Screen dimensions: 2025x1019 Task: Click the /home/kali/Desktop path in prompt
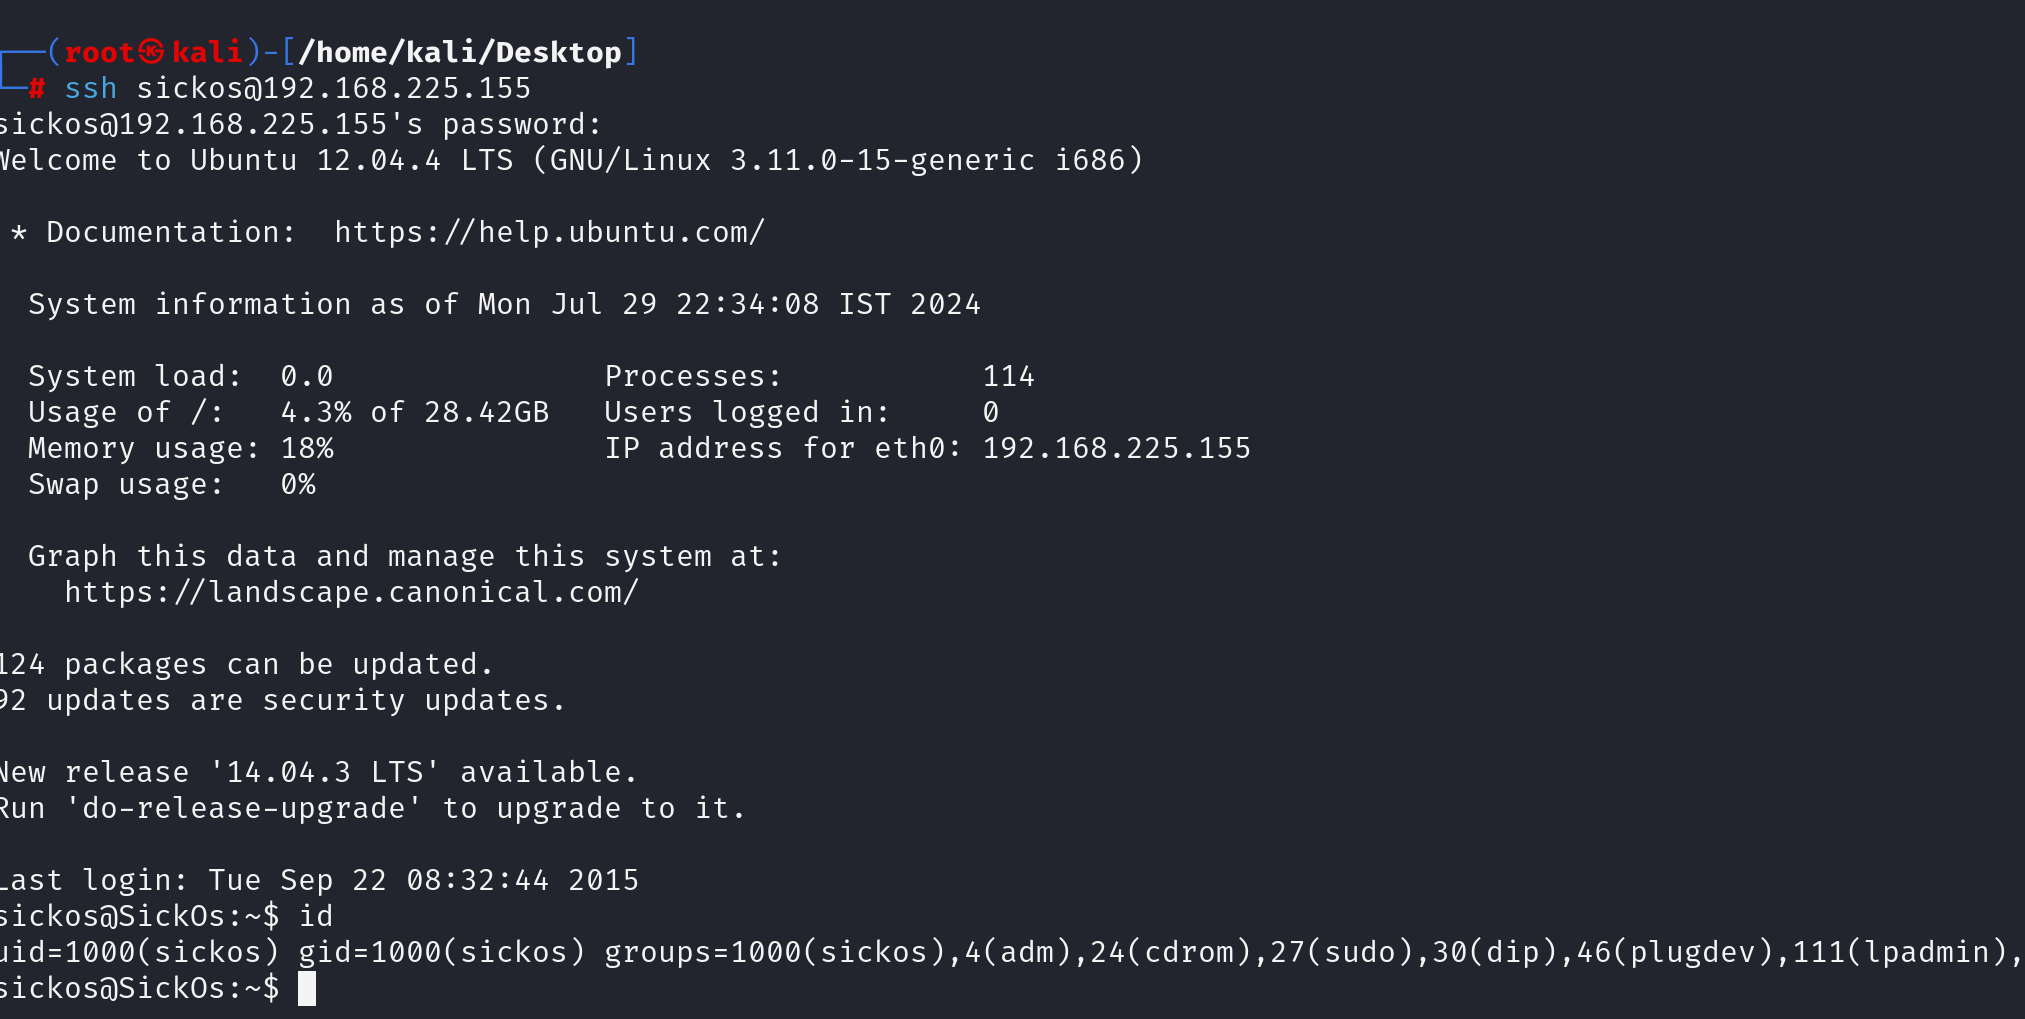pos(460,52)
